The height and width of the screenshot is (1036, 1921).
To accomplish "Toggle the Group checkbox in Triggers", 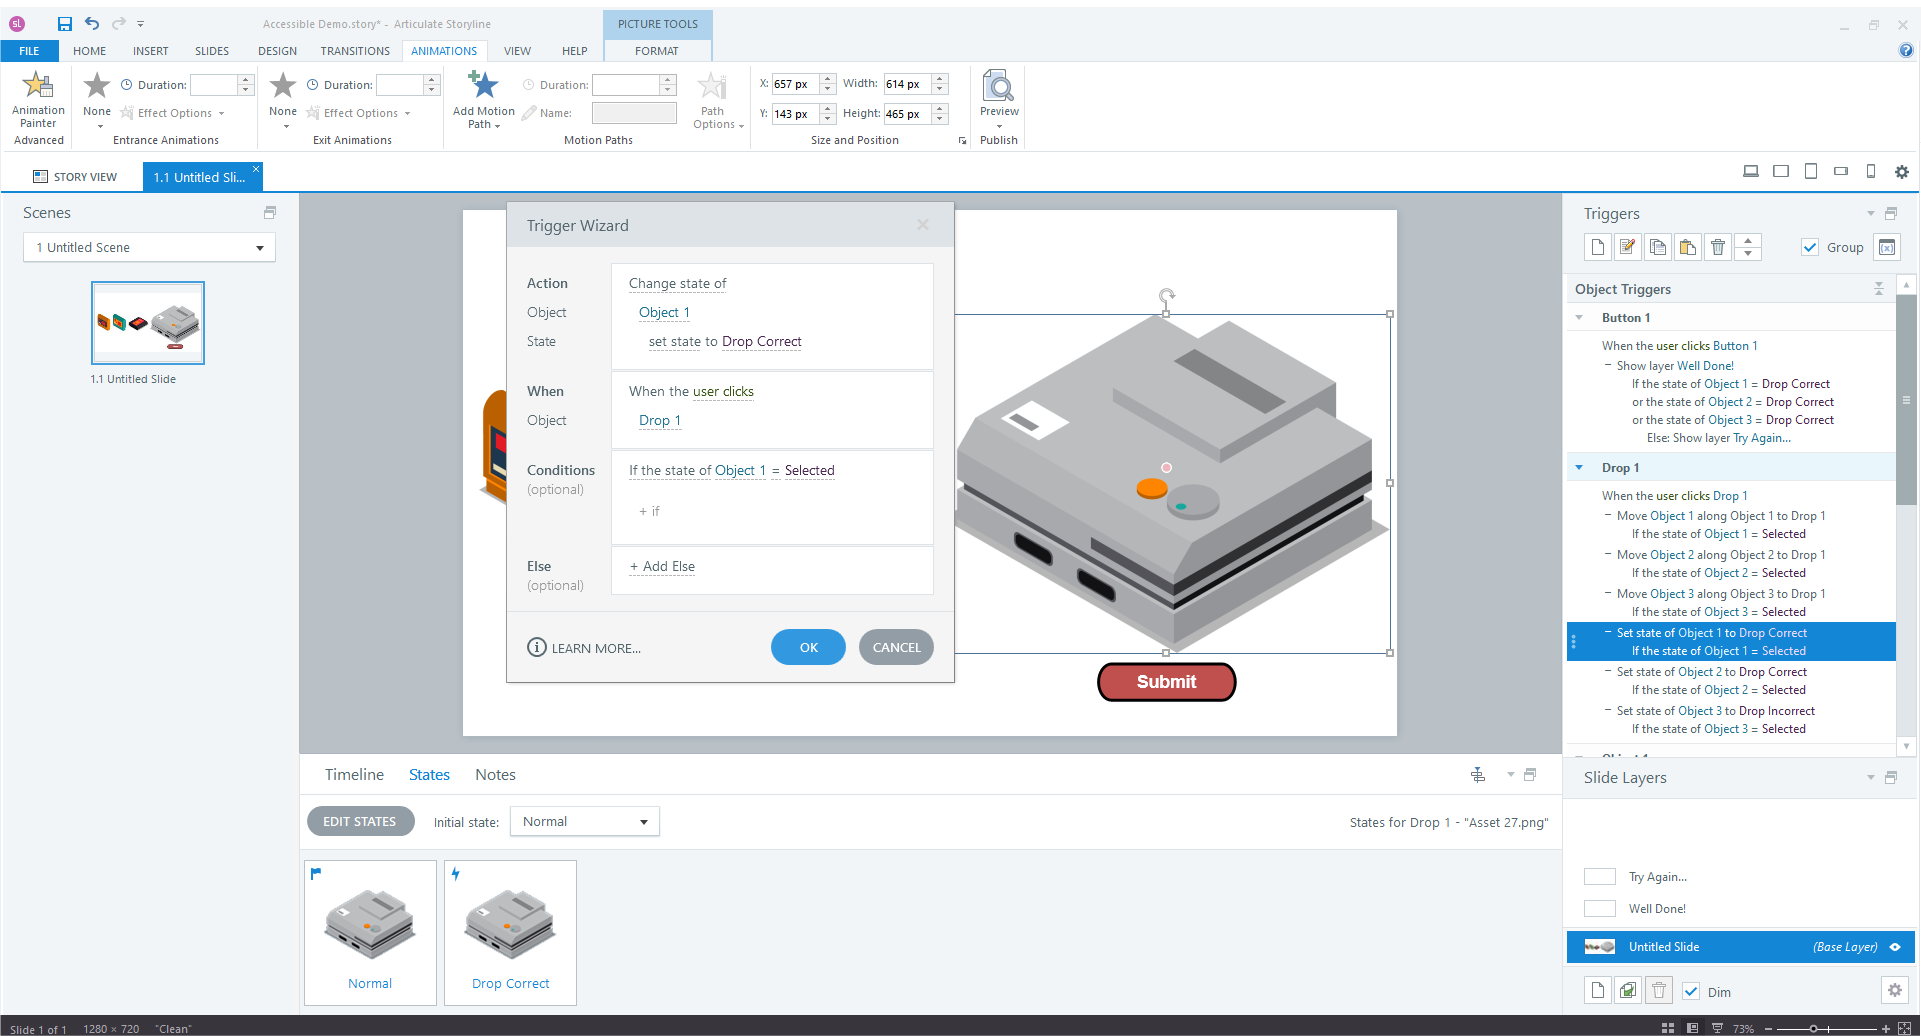I will (1810, 248).
